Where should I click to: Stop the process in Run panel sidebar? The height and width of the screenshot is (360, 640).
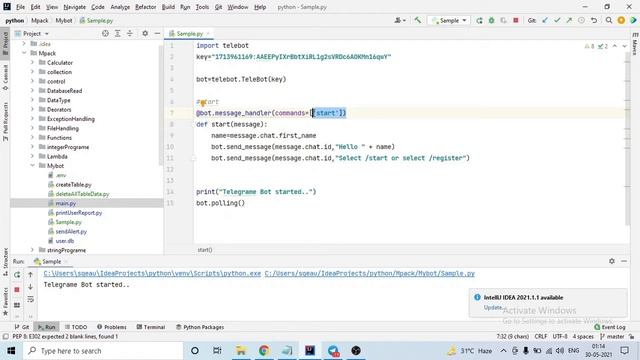click(x=17, y=289)
